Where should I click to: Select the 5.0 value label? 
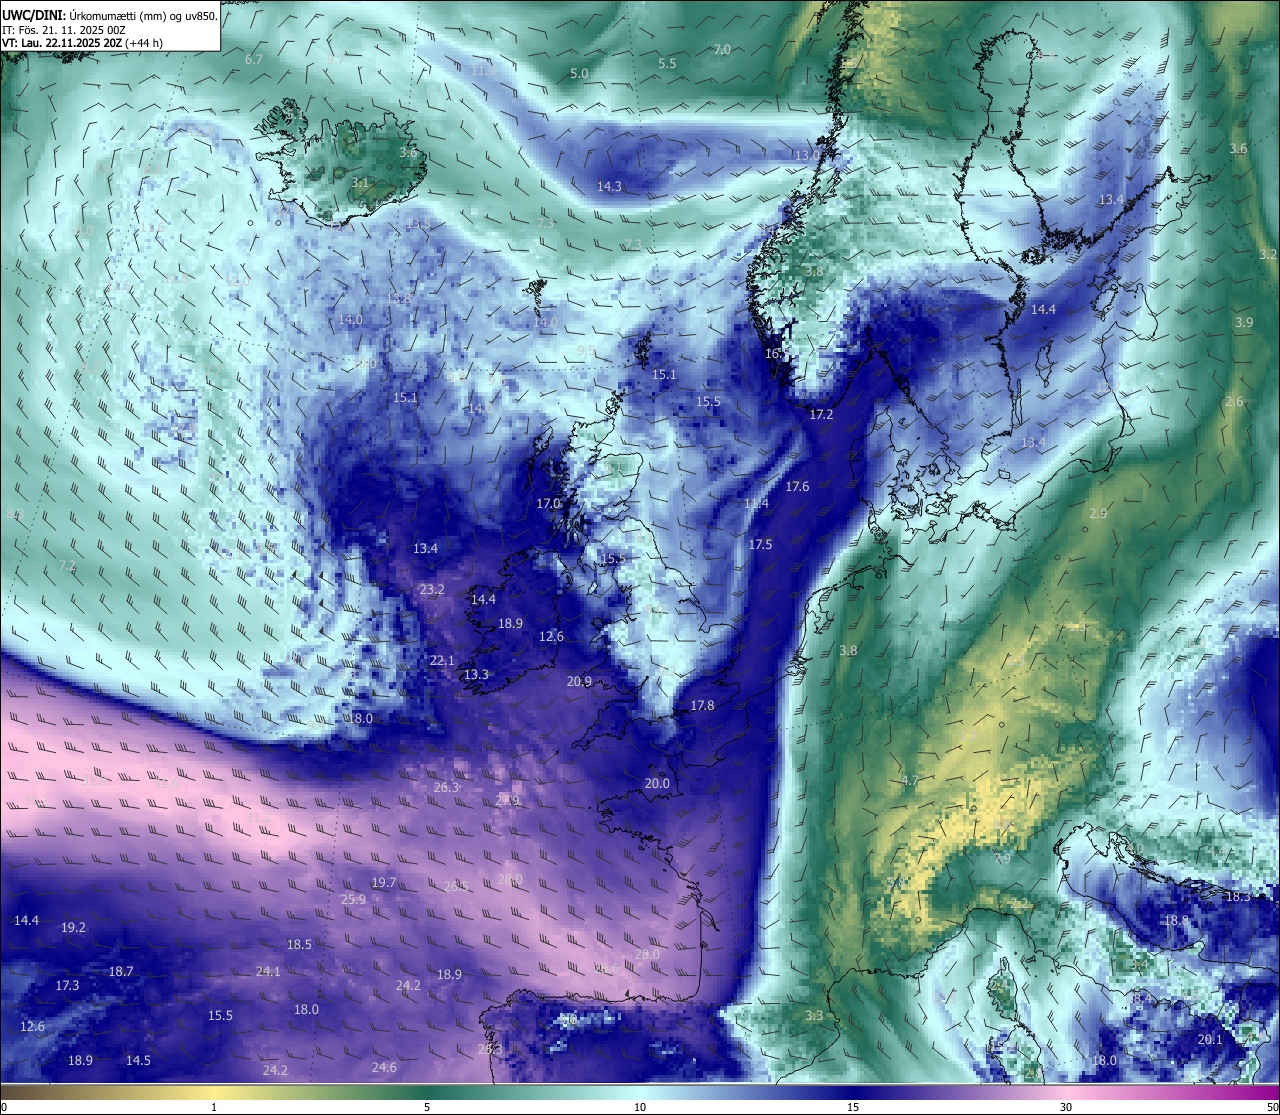[x=579, y=73]
